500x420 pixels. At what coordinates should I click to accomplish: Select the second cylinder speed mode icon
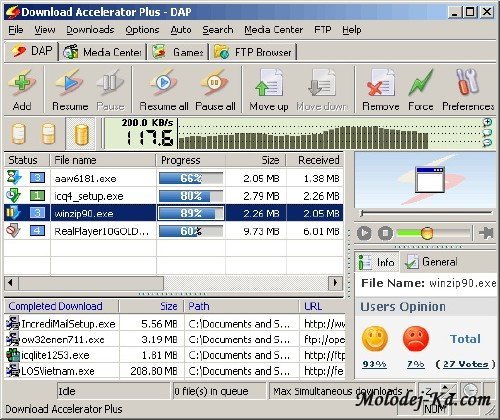point(48,133)
